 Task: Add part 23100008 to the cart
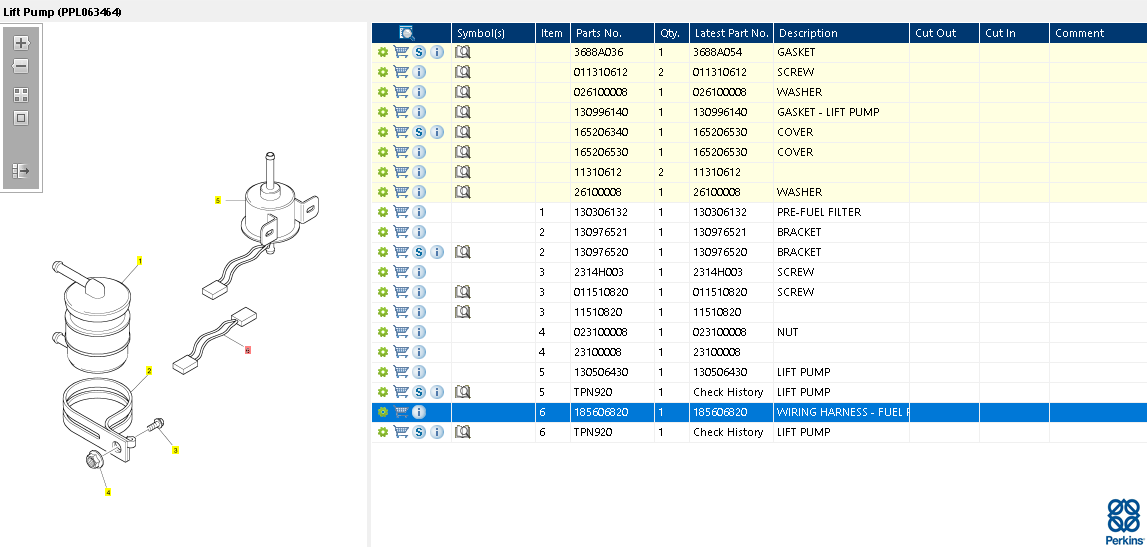[401, 352]
